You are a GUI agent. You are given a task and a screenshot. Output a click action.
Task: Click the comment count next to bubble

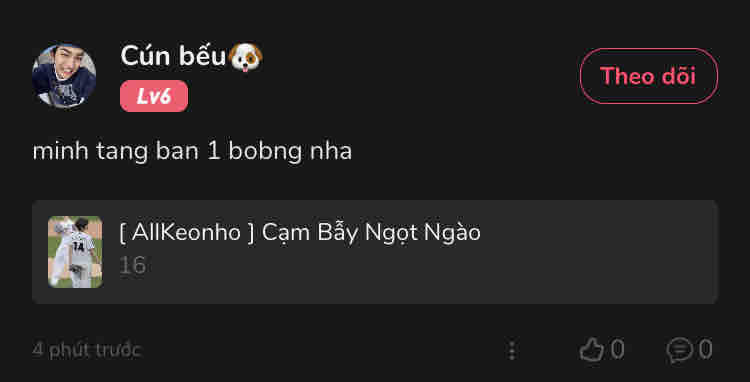point(706,349)
